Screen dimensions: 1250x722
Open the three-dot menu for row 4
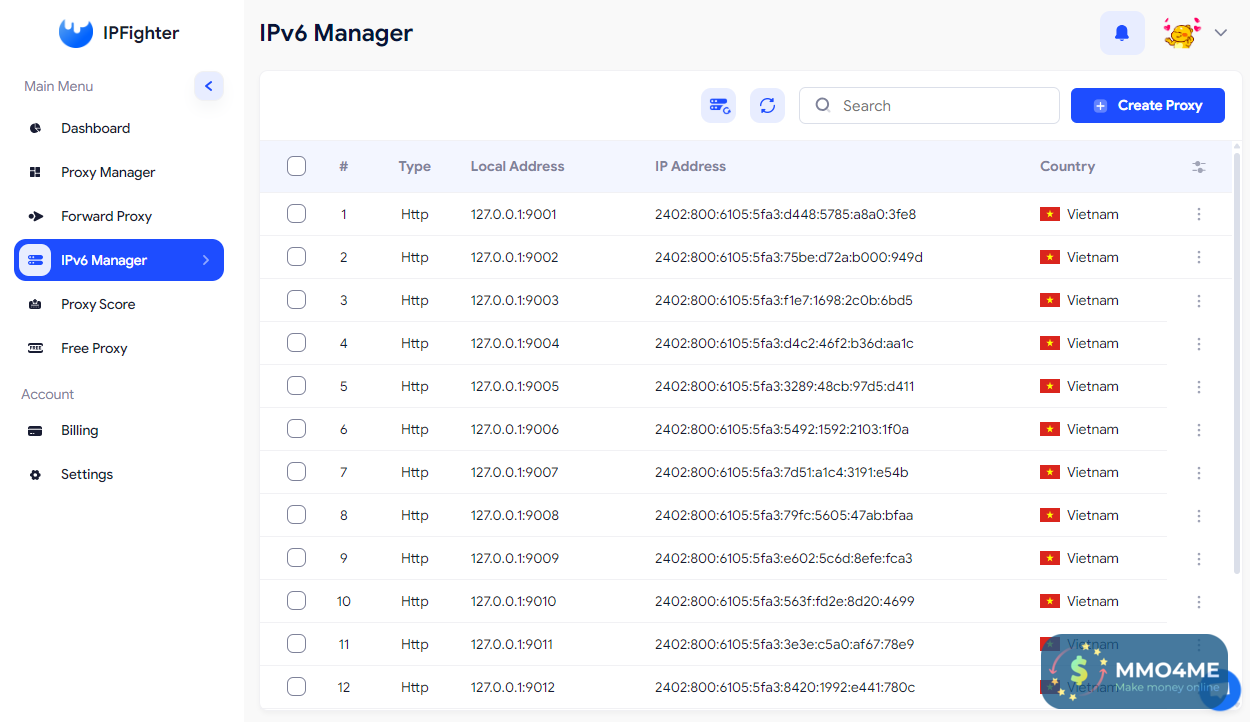(x=1199, y=343)
